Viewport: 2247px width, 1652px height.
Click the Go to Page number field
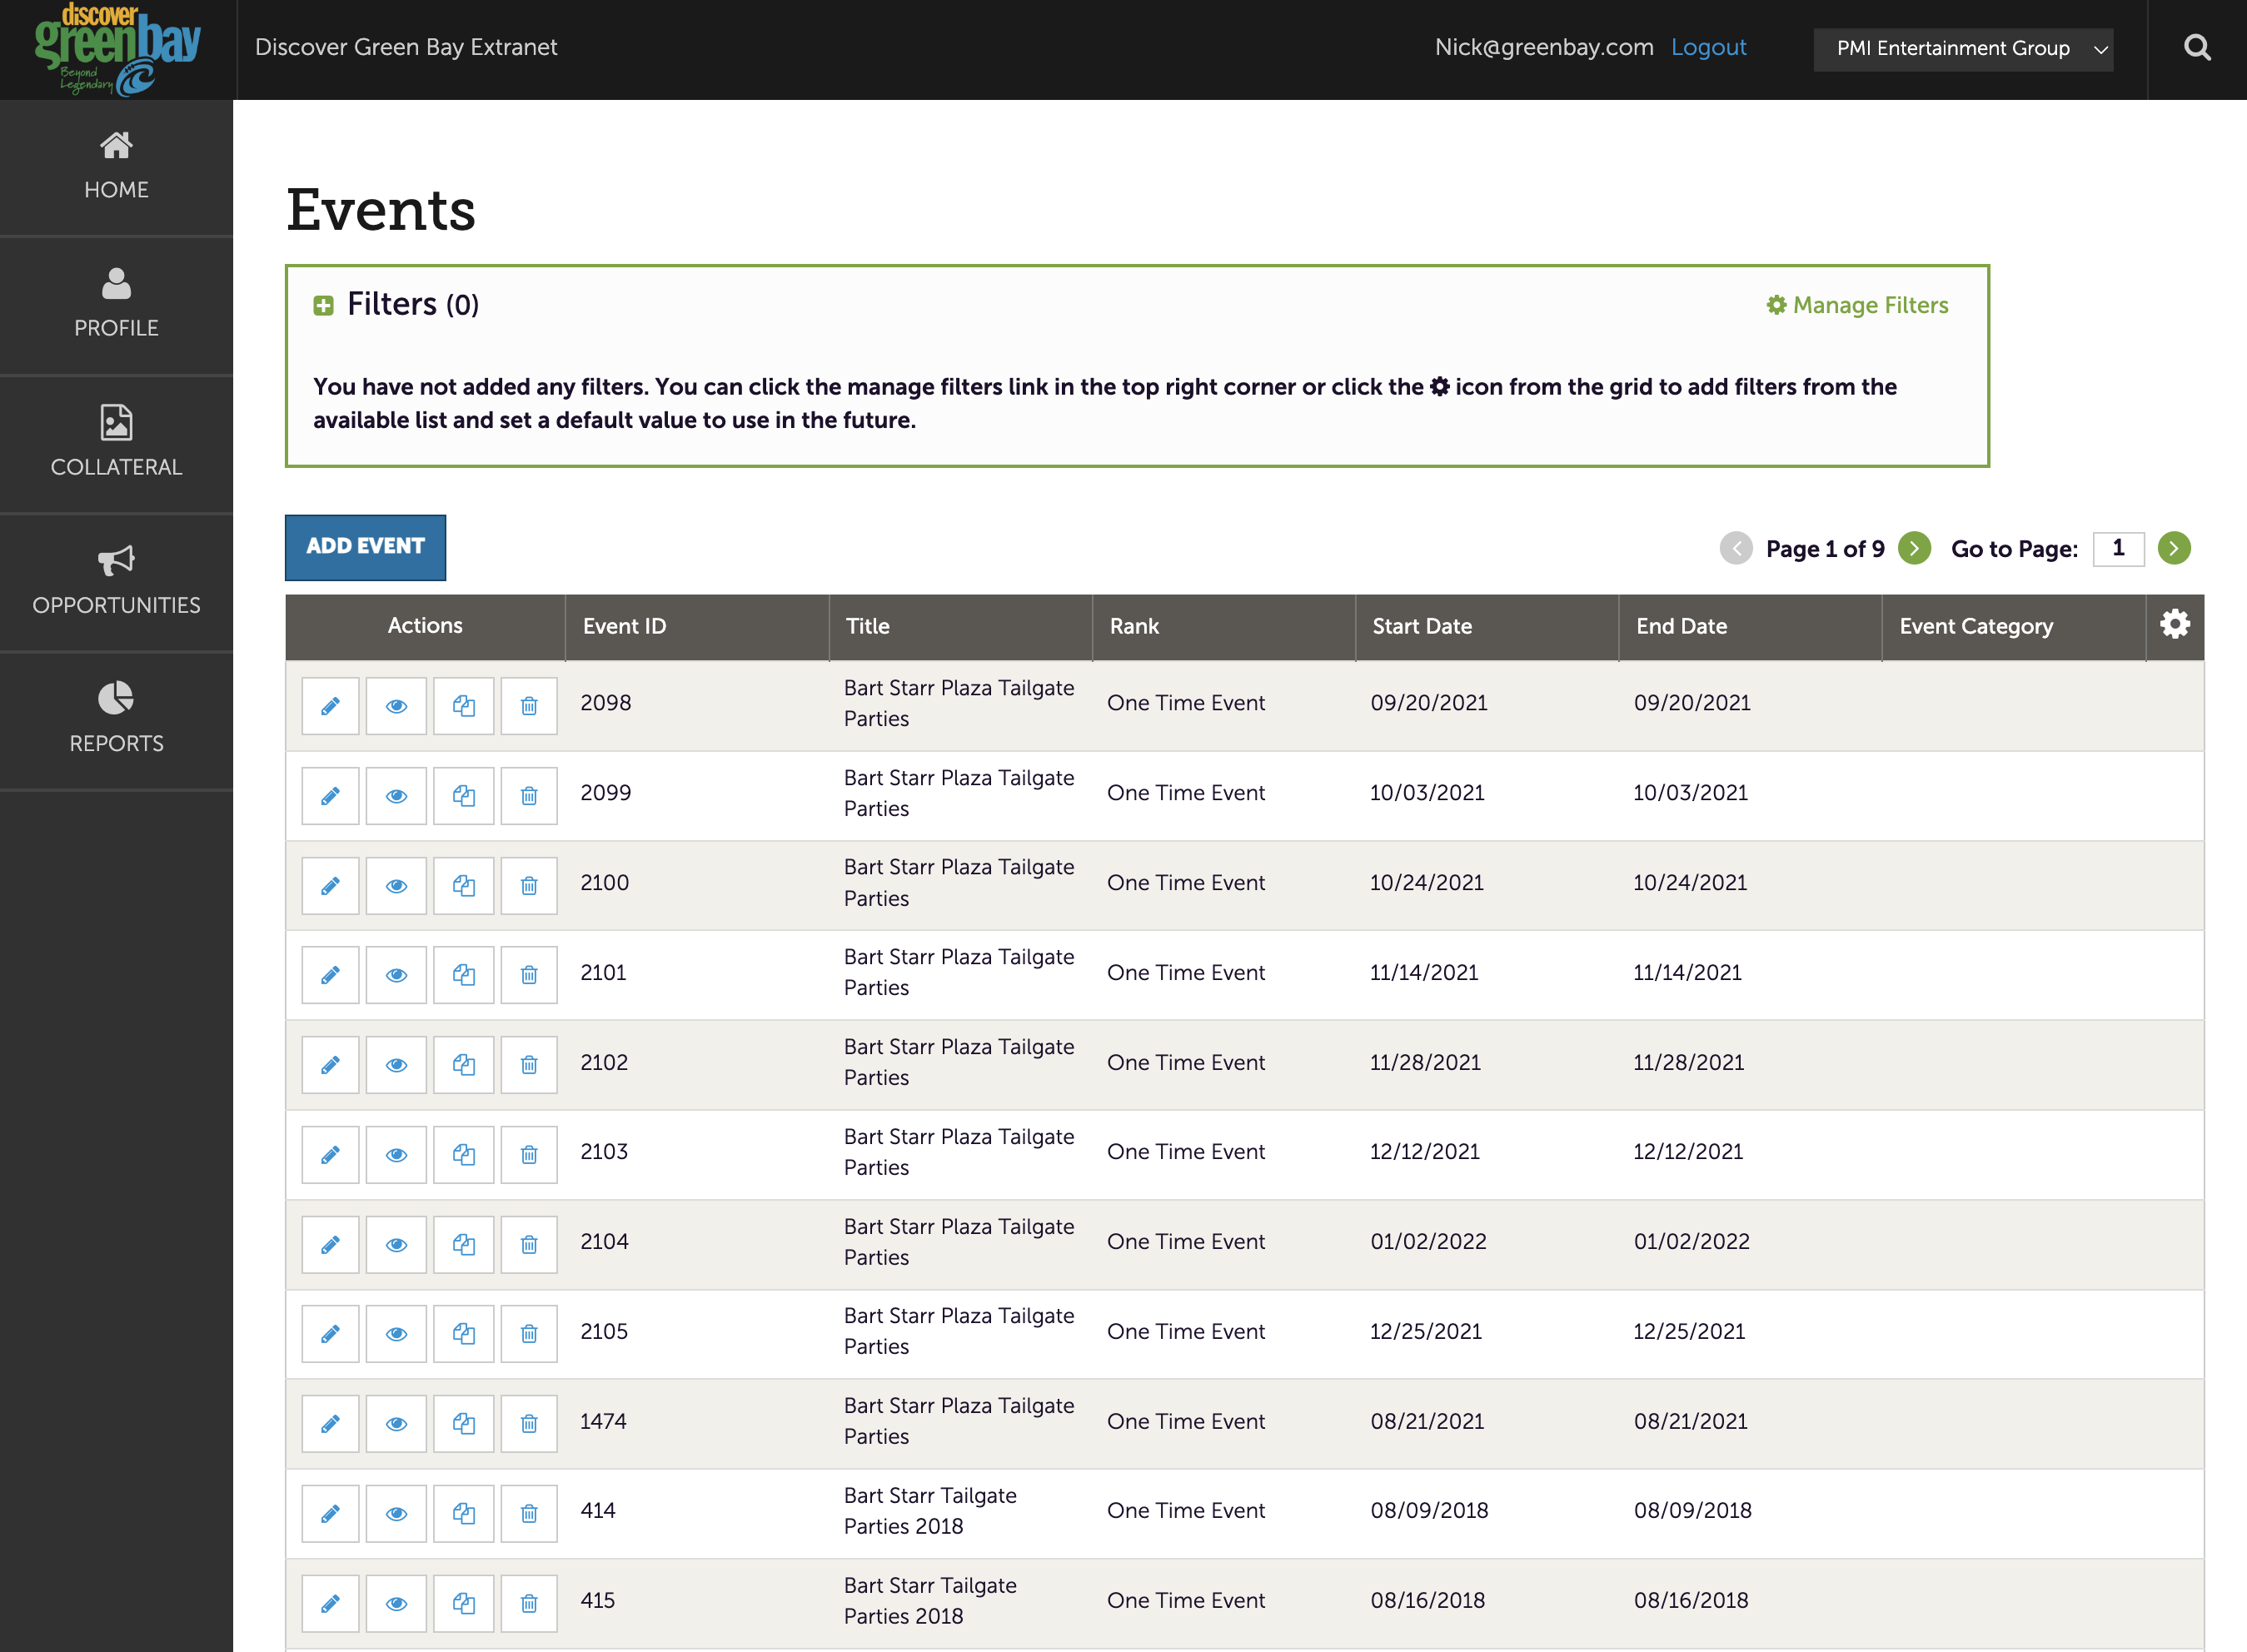2118,548
